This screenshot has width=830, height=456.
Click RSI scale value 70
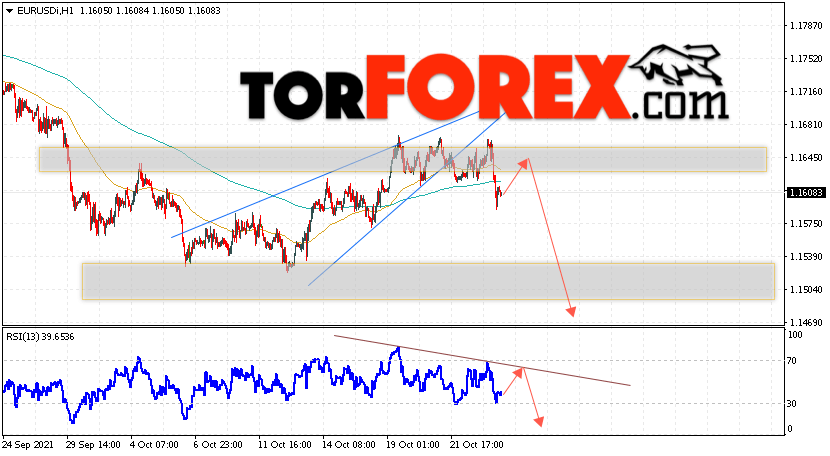[x=791, y=361]
